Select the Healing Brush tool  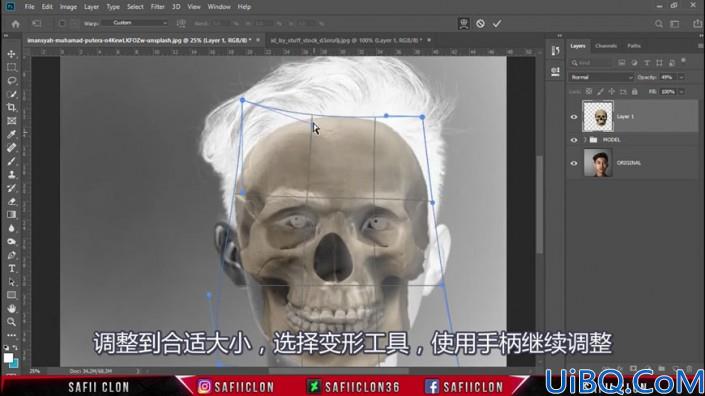click(12, 148)
